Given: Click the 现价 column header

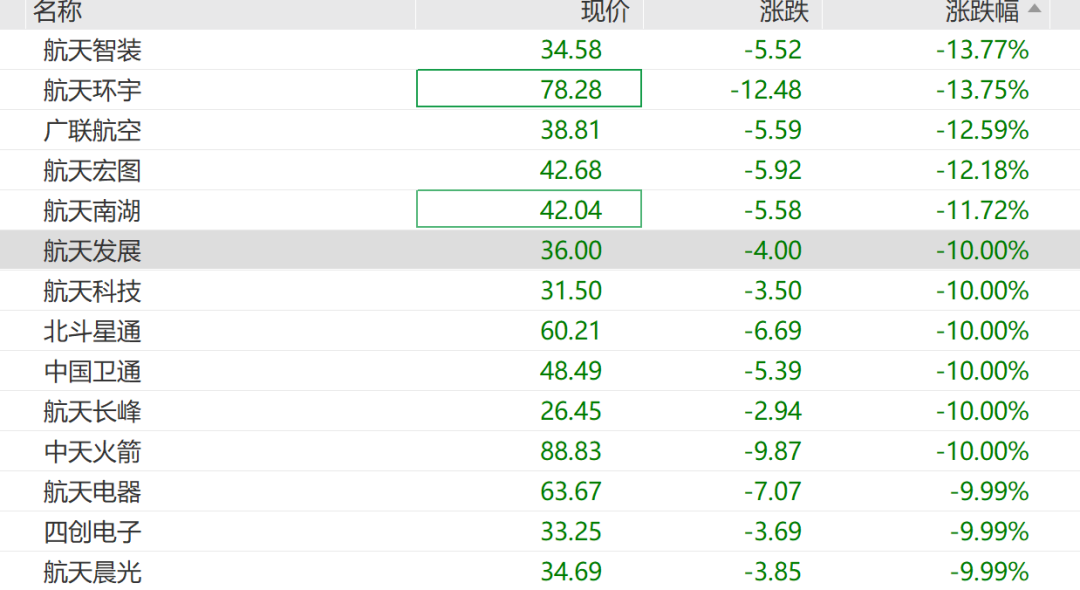Looking at the screenshot, I should 605,11.
